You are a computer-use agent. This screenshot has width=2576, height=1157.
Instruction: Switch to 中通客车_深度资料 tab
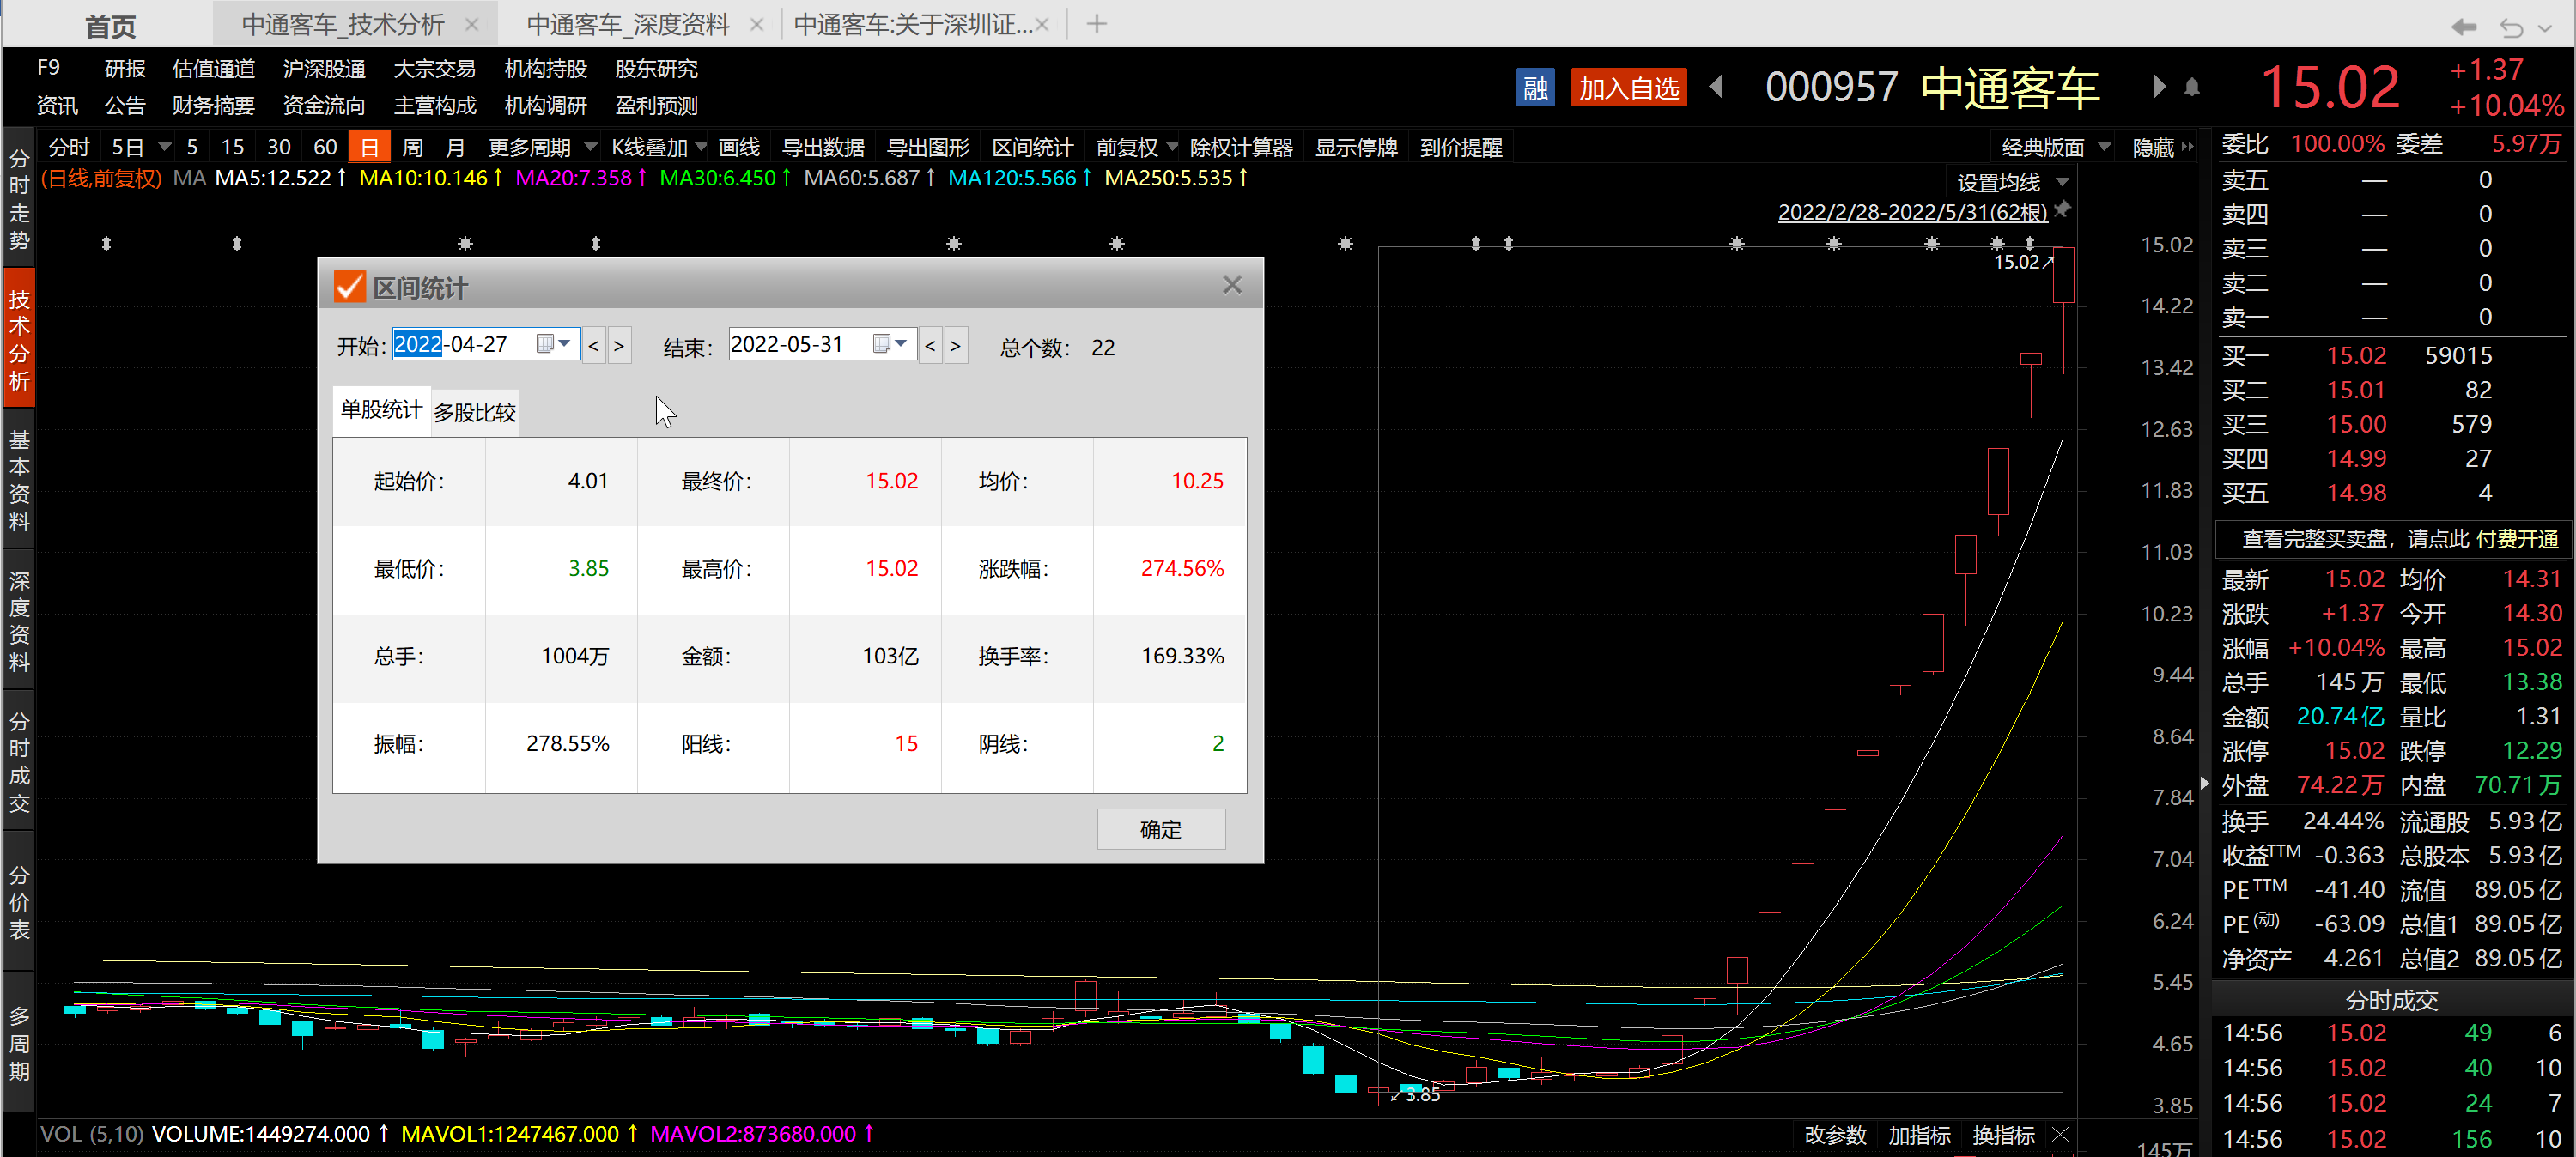(628, 24)
